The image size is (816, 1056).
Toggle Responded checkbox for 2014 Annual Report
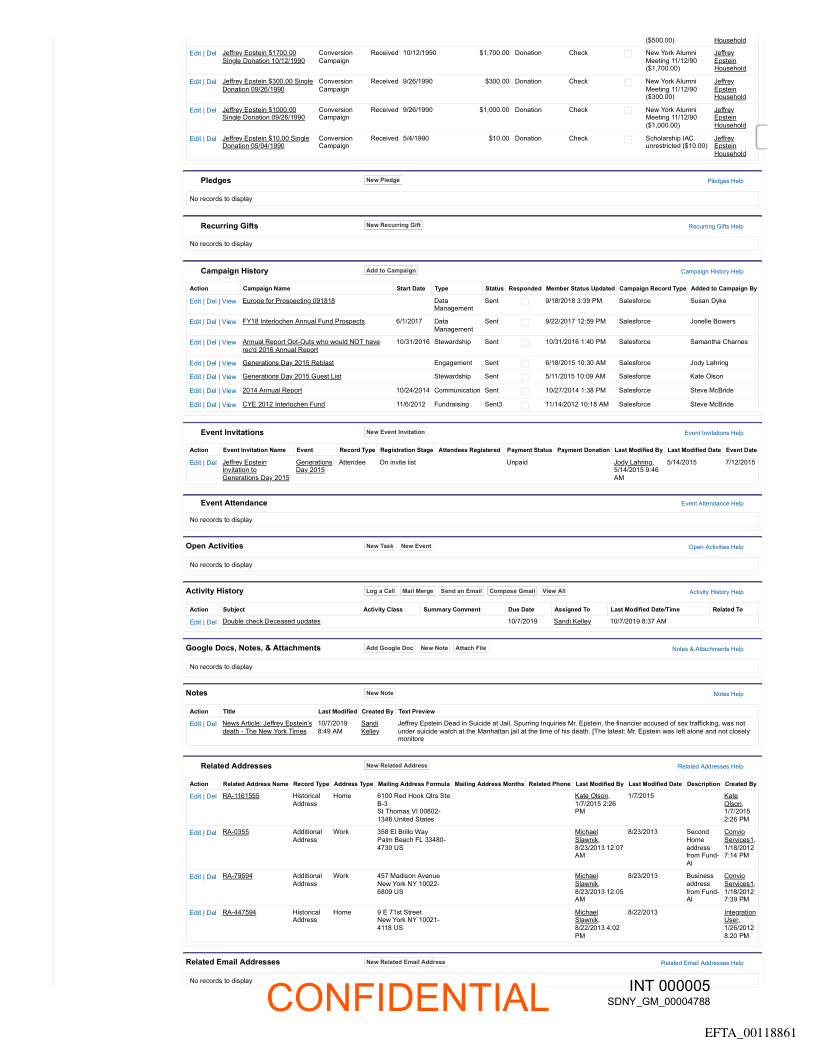525,391
